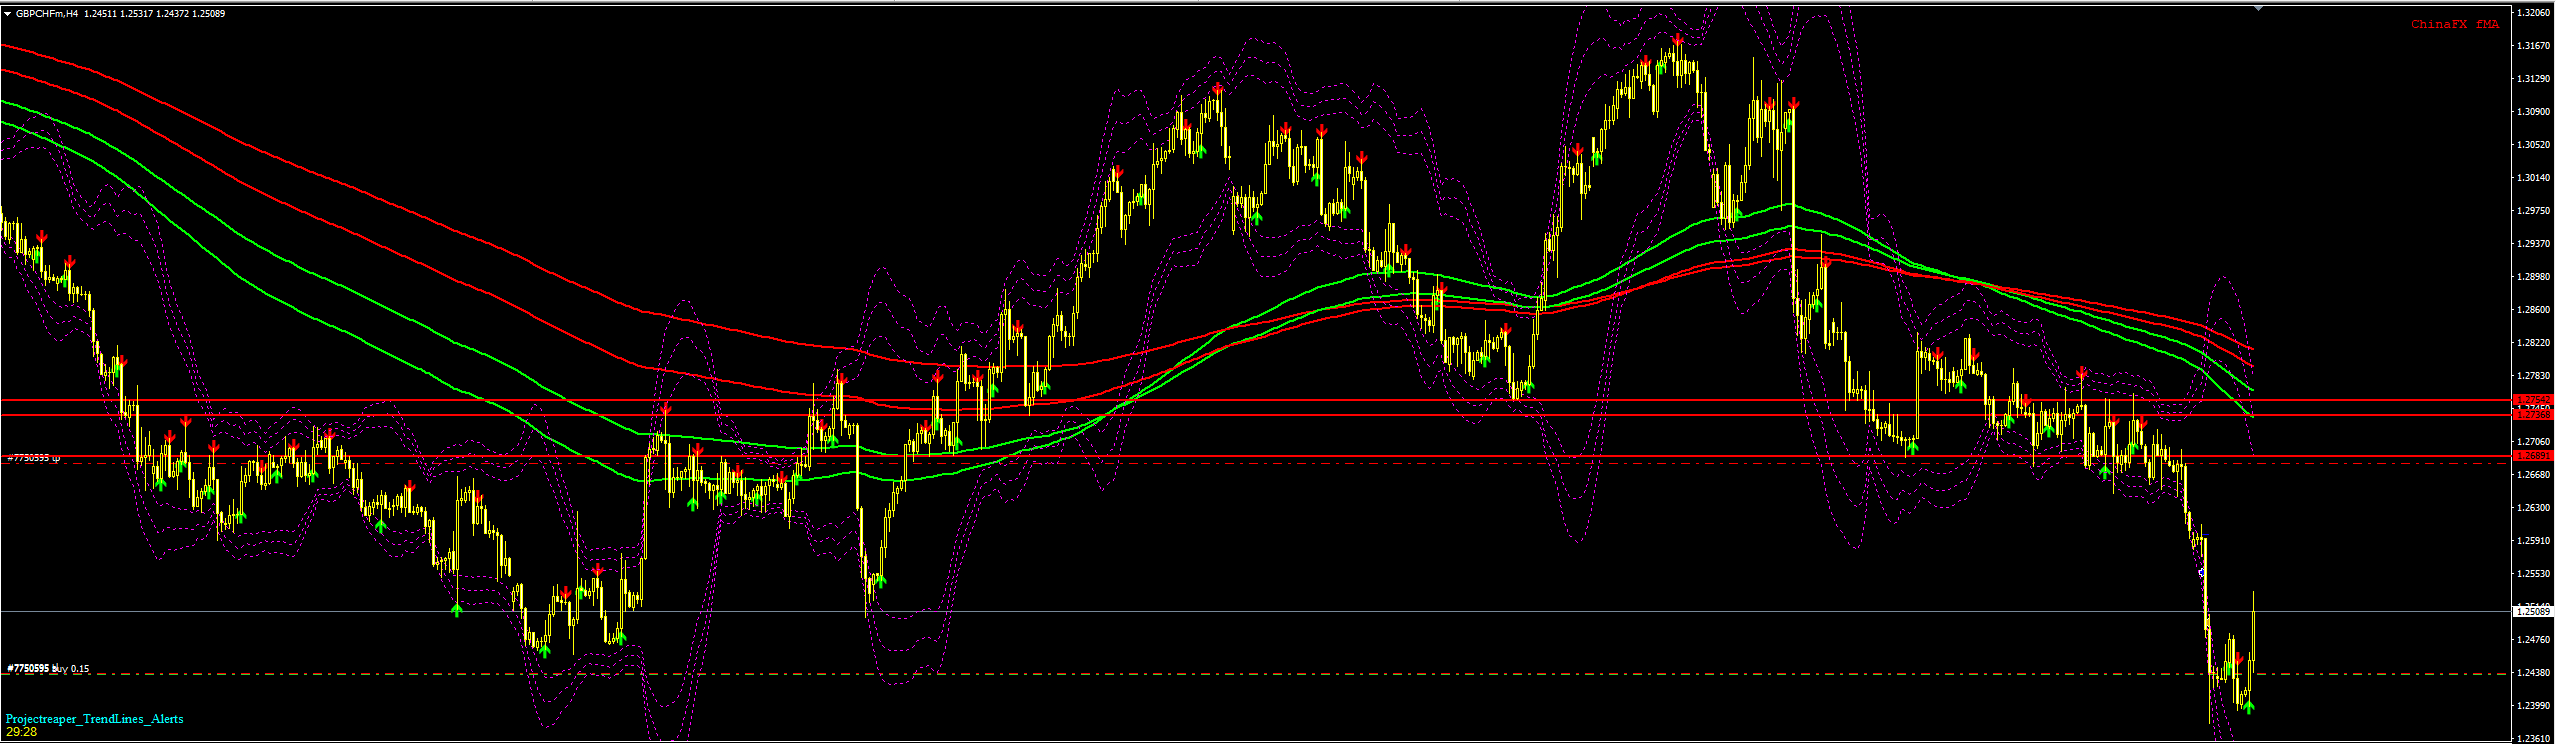Click the 1.28980 price scale value
The image size is (2556, 744).
(x=2534, y=277)
